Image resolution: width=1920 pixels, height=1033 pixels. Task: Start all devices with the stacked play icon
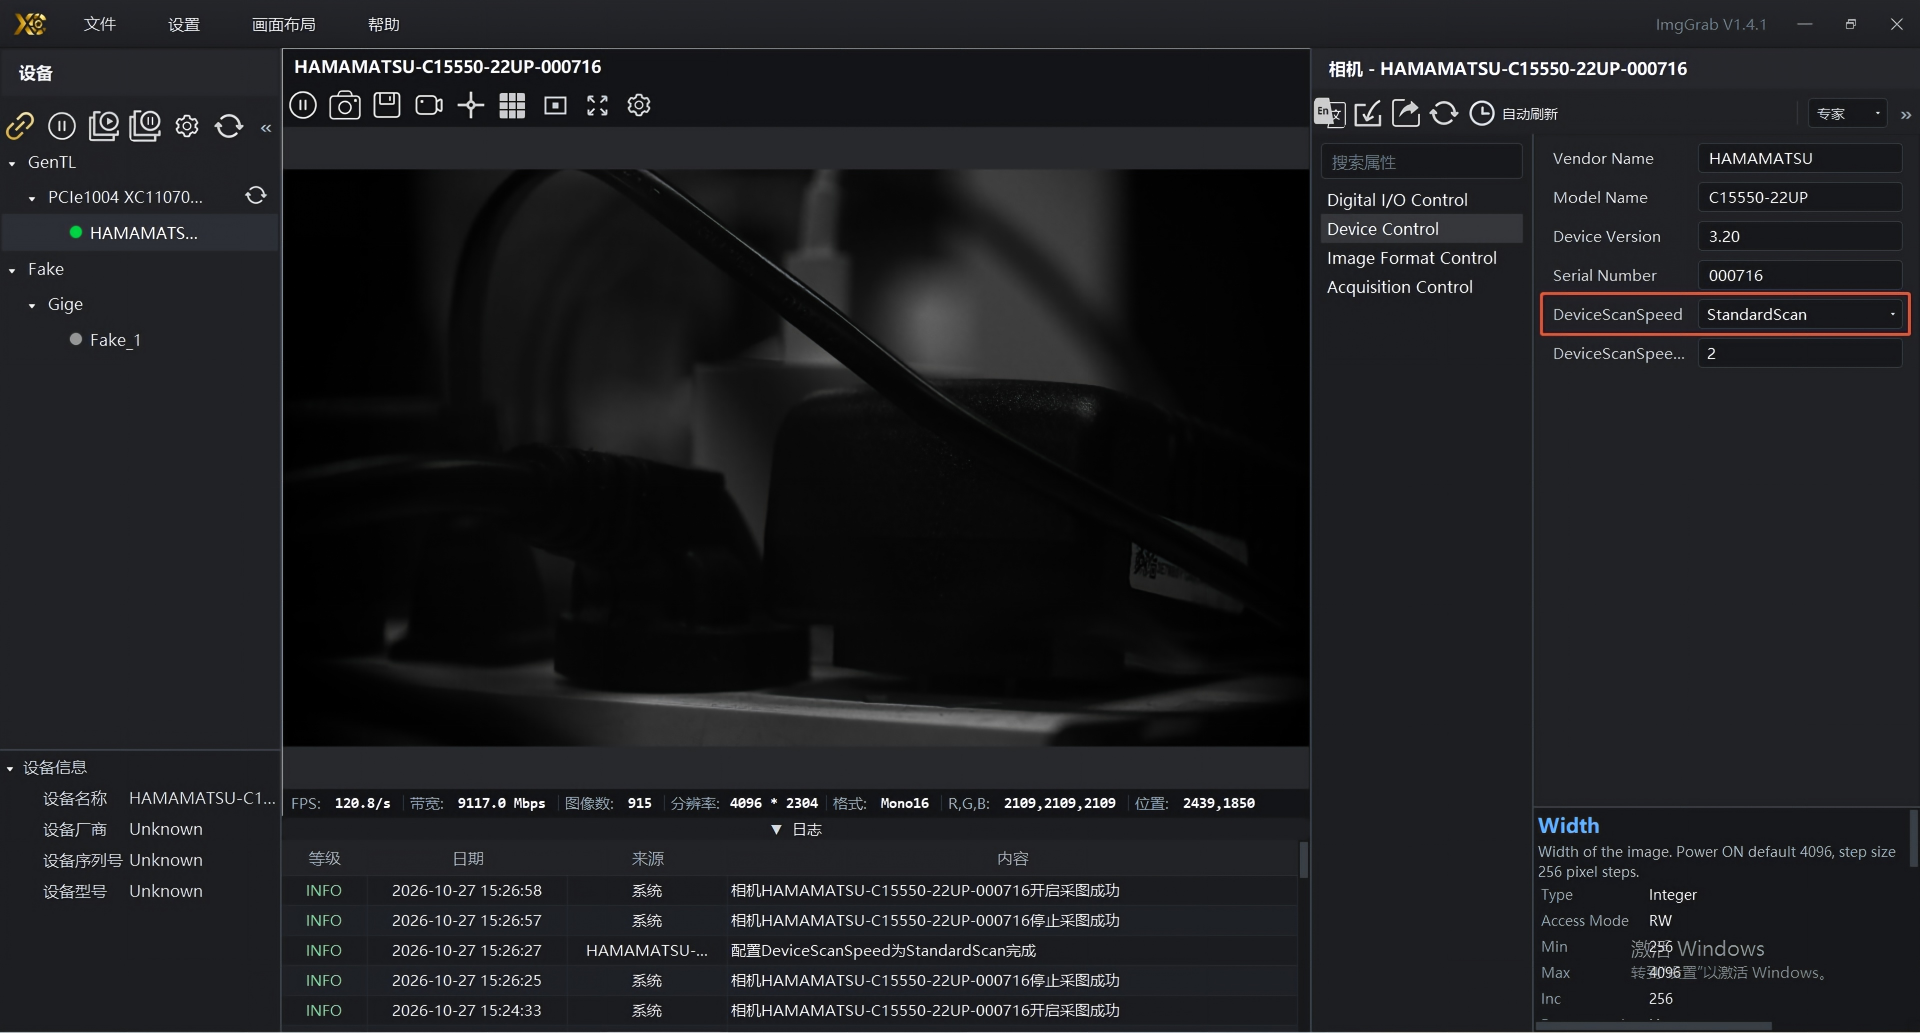point(104,126)
